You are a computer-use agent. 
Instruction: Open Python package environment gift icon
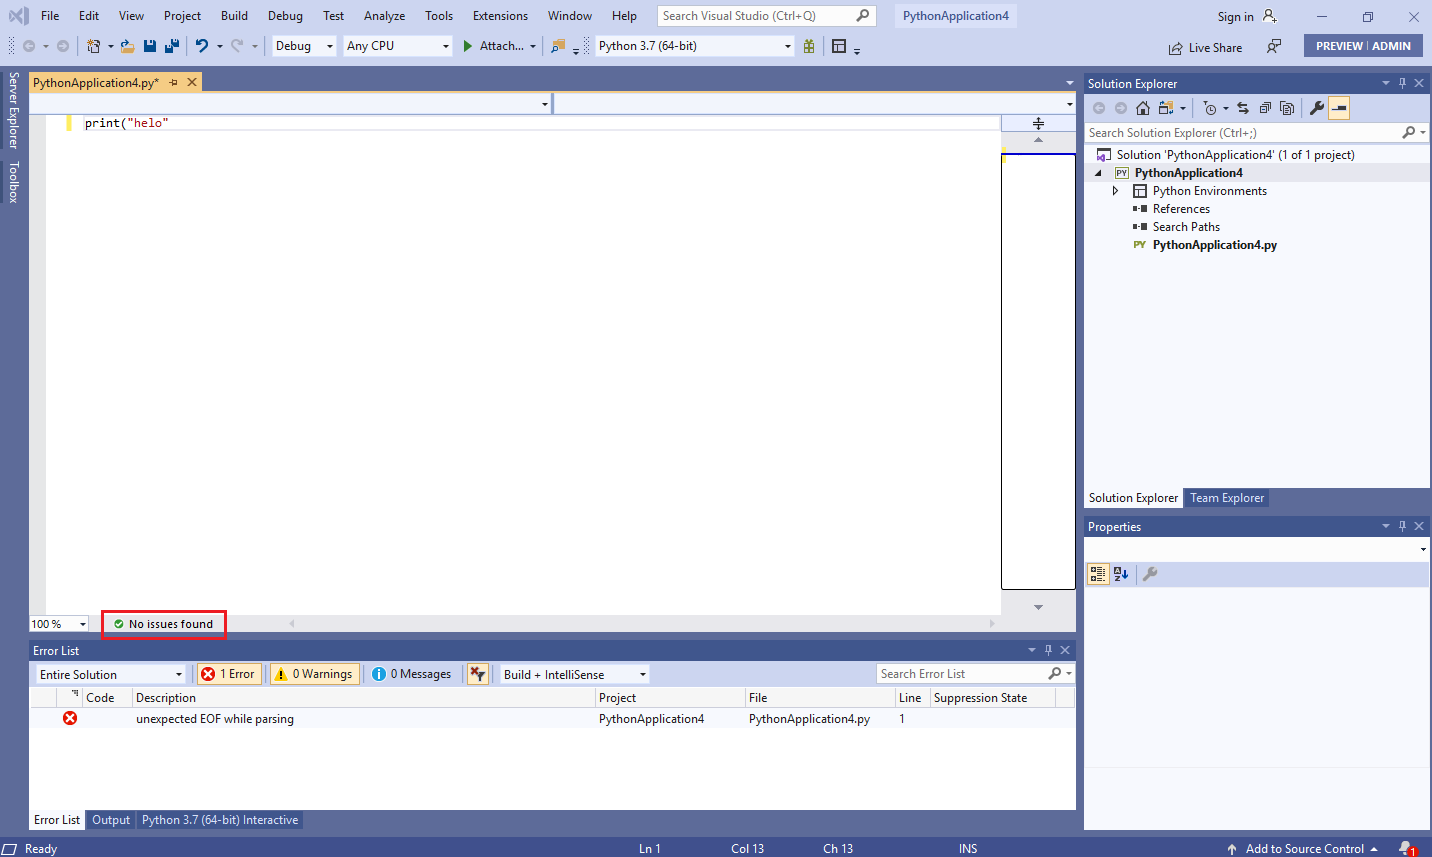click(x=809, y=46)
